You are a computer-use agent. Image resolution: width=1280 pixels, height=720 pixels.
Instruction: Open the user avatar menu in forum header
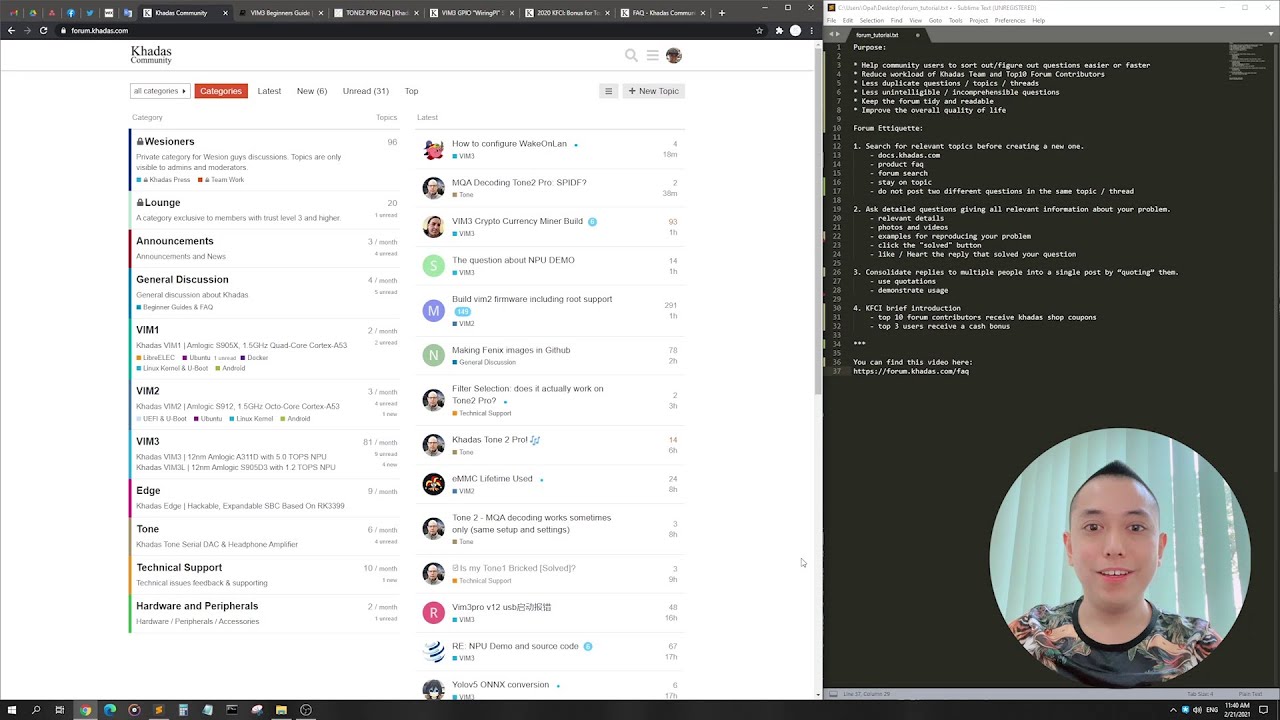(x=673, y=55)
